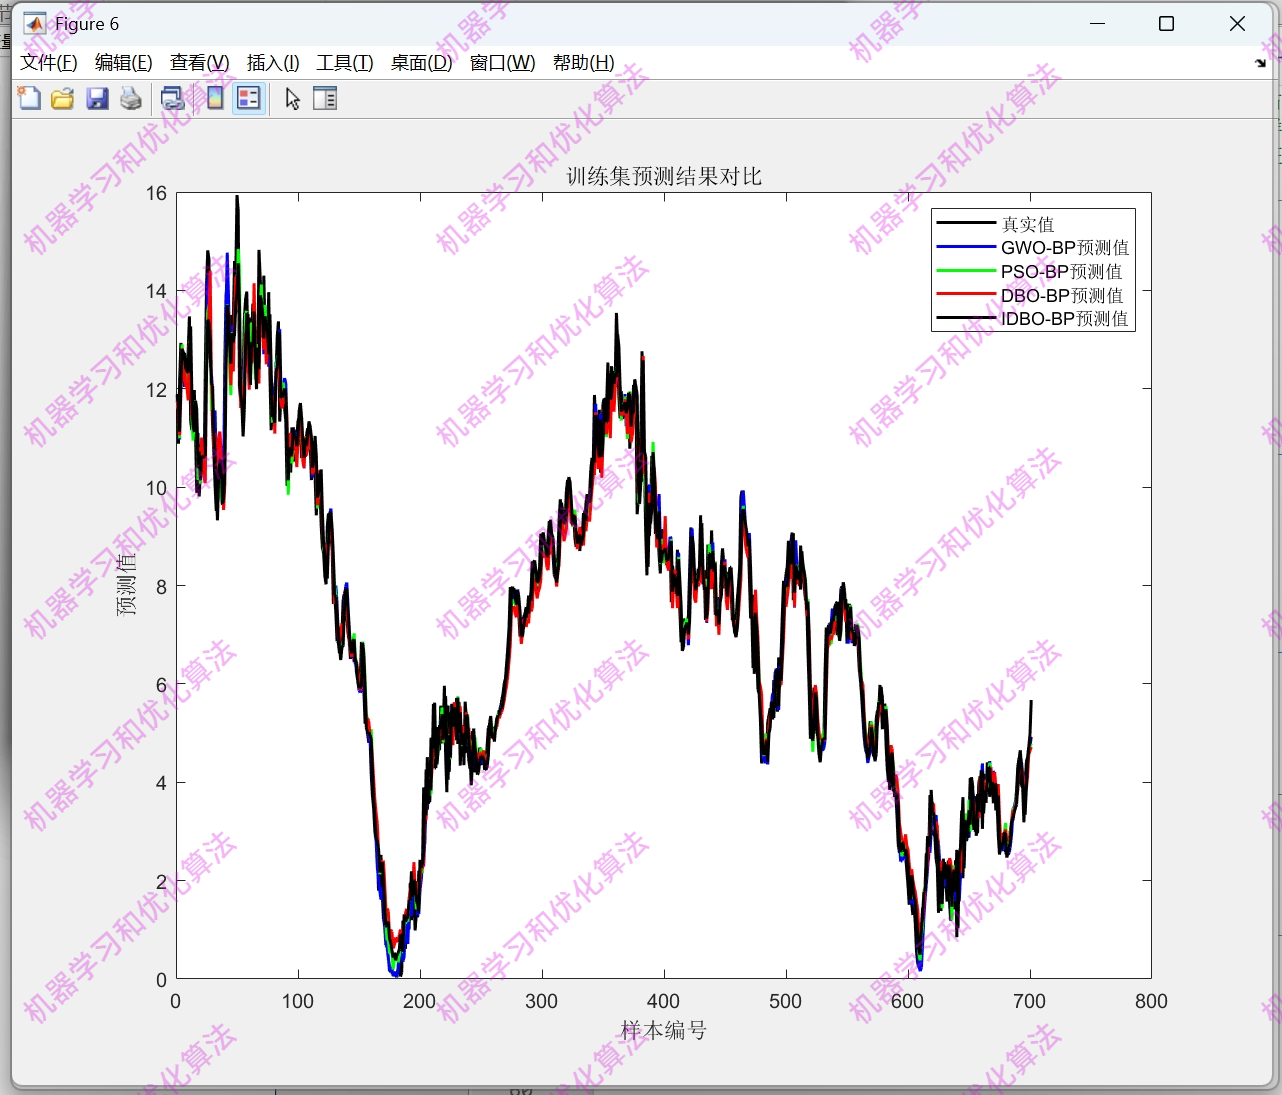
Task: Click the y-axis tick label 16
Action: [x=156, y=193]
